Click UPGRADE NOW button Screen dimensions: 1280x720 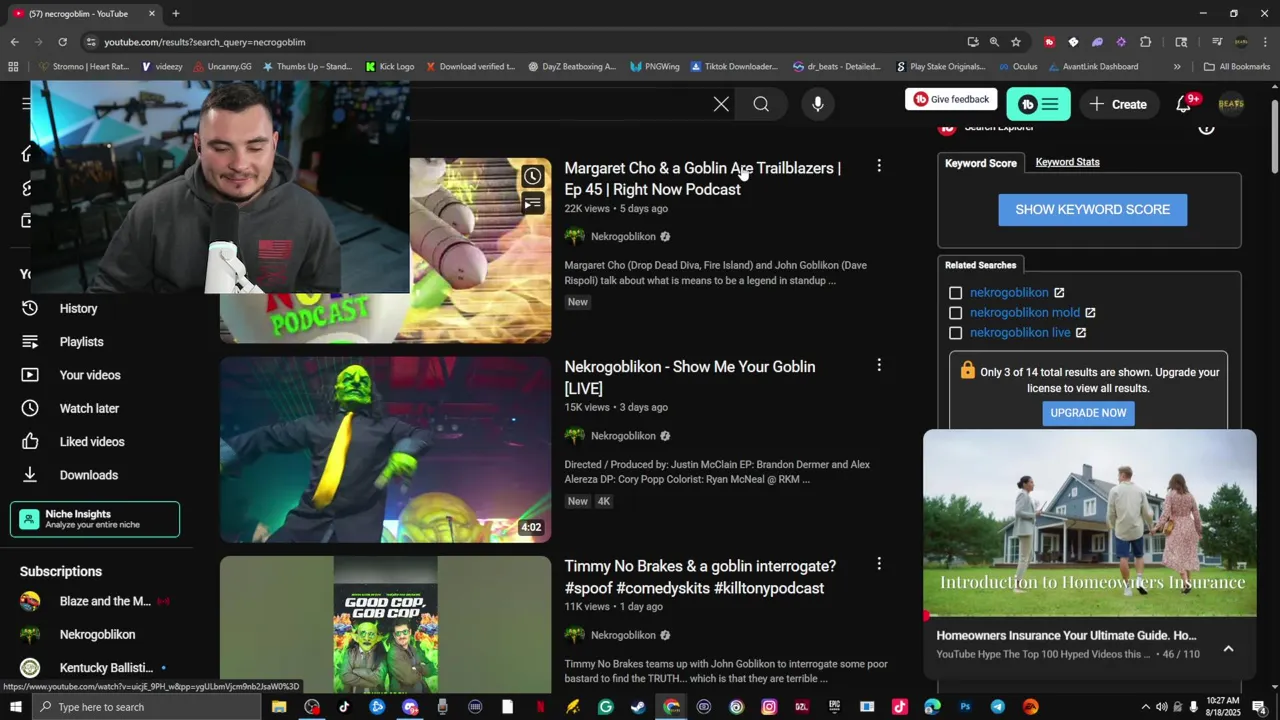pyautogui.click(x=1088, y=413)
